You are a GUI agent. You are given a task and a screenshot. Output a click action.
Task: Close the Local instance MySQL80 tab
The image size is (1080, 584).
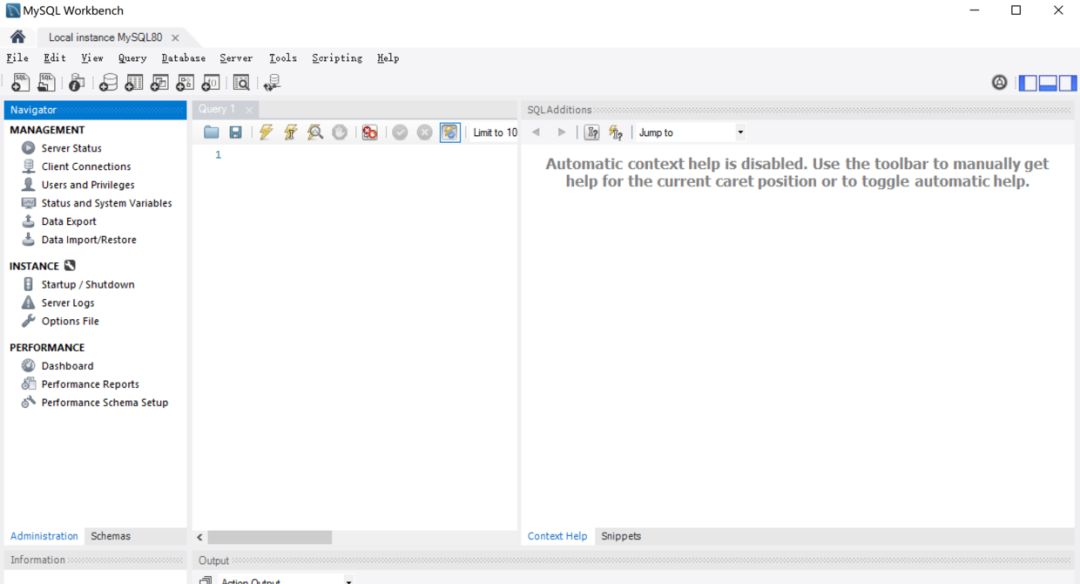175,38
